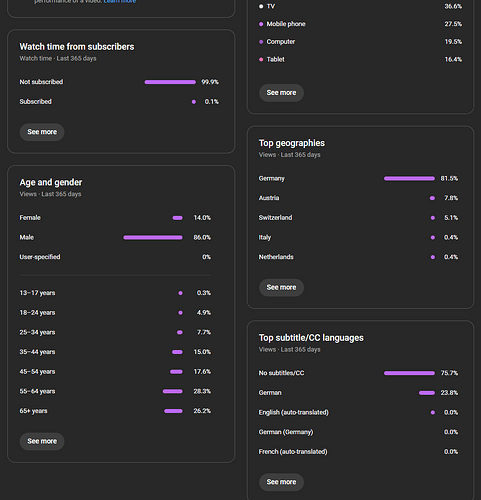This screenshot has height=500, width=481.
Task: Click the Italy row label
Action: 265,237
